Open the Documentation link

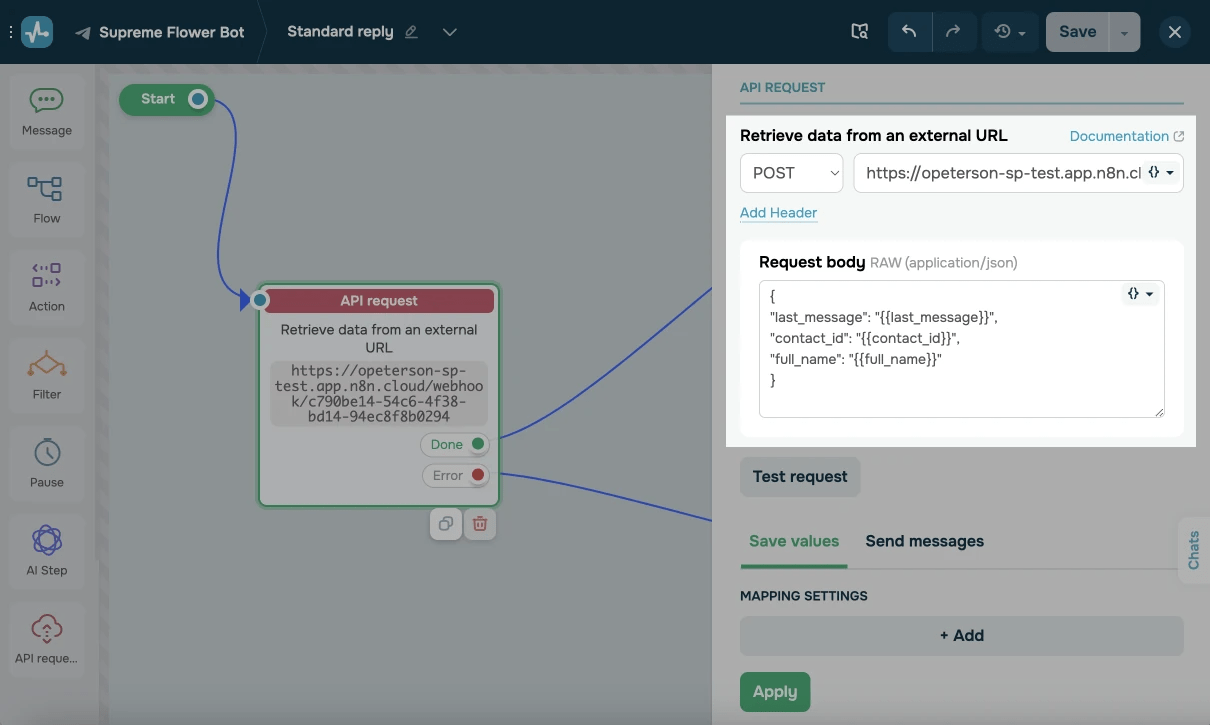[x=1127, y=136]
